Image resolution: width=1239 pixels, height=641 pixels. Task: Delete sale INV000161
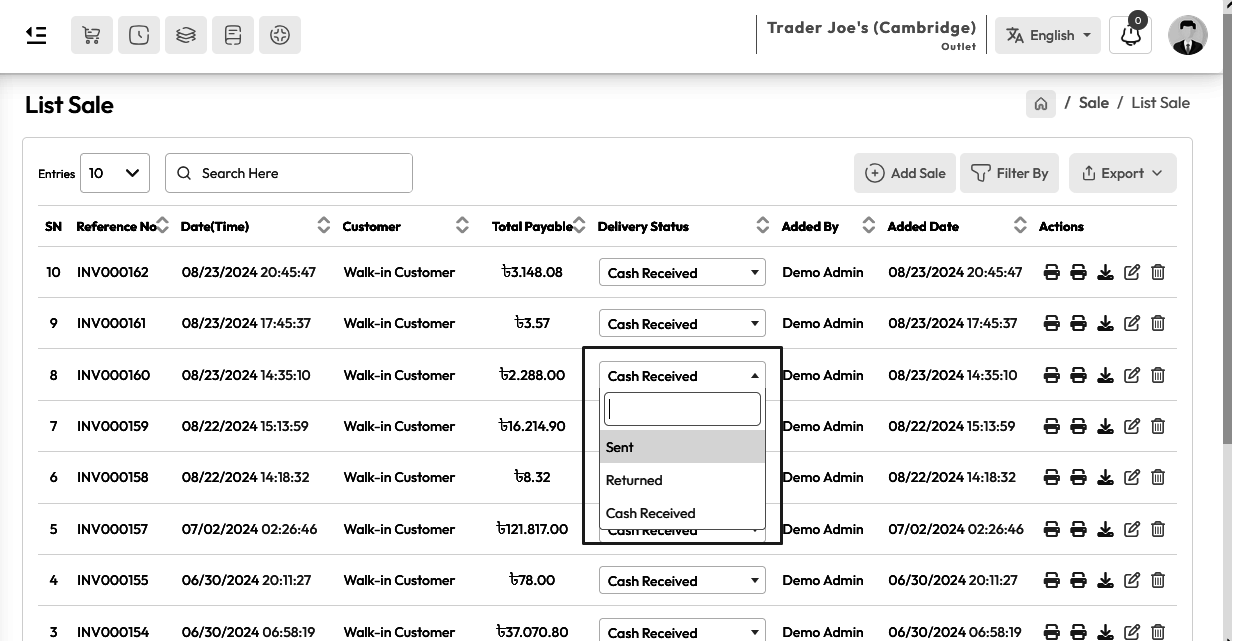1158,323
